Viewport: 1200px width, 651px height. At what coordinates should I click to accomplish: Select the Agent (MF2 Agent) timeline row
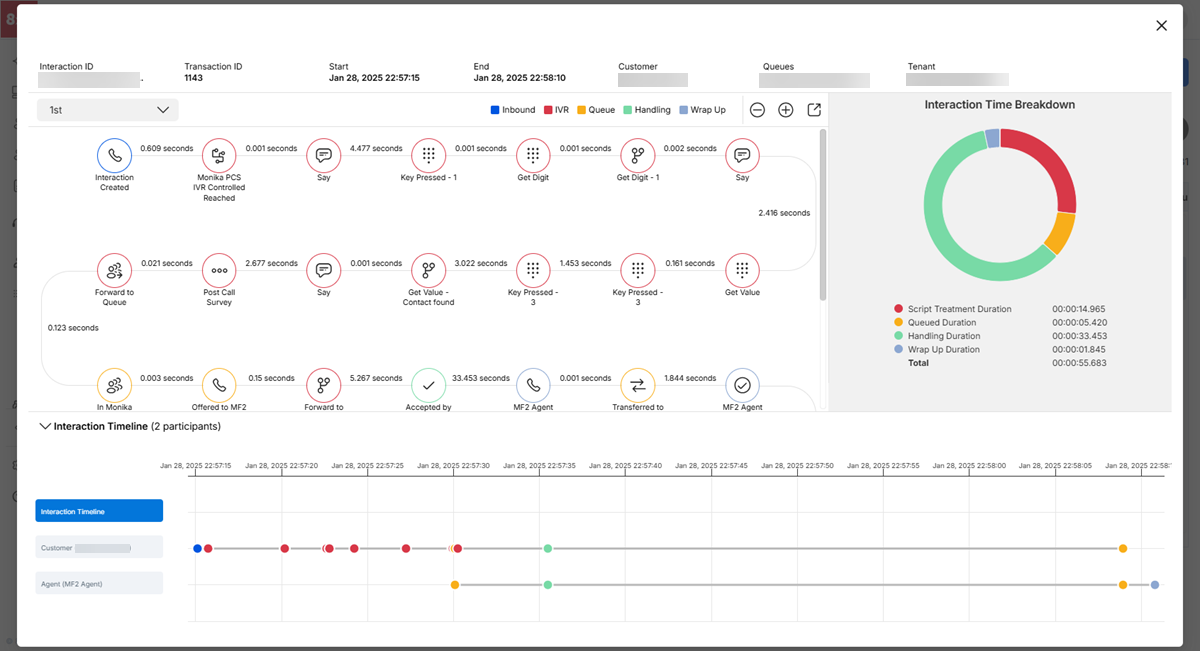click(x=98, y=584)
